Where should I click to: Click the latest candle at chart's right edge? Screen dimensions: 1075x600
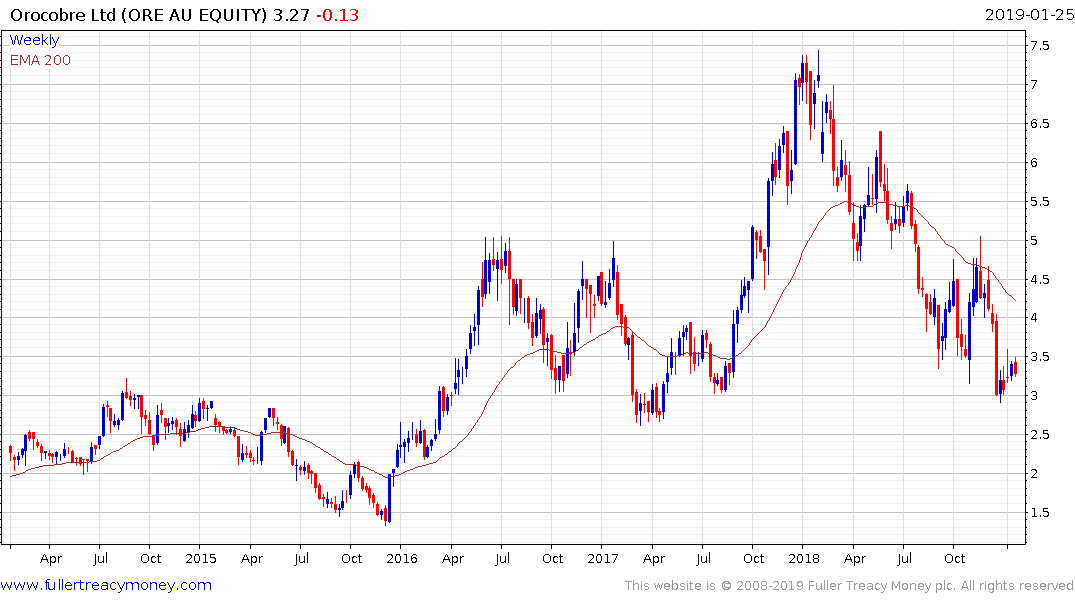coord(1015,368)
